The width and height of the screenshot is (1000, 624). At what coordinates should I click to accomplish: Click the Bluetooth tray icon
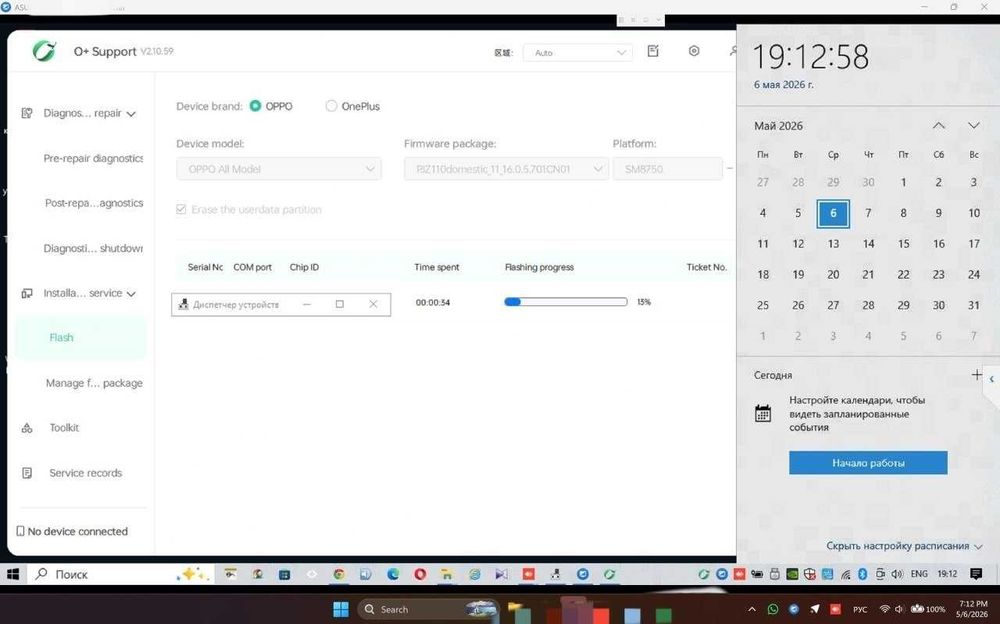pyautogui.click(x=862, y=574)
